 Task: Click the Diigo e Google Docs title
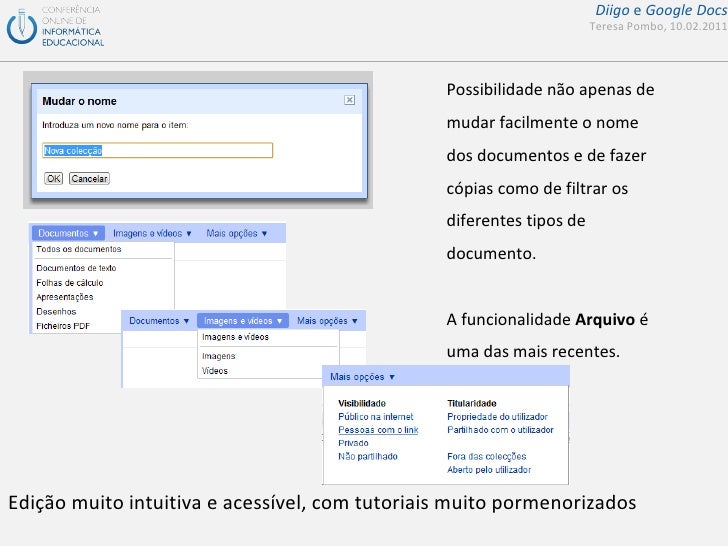661,10
